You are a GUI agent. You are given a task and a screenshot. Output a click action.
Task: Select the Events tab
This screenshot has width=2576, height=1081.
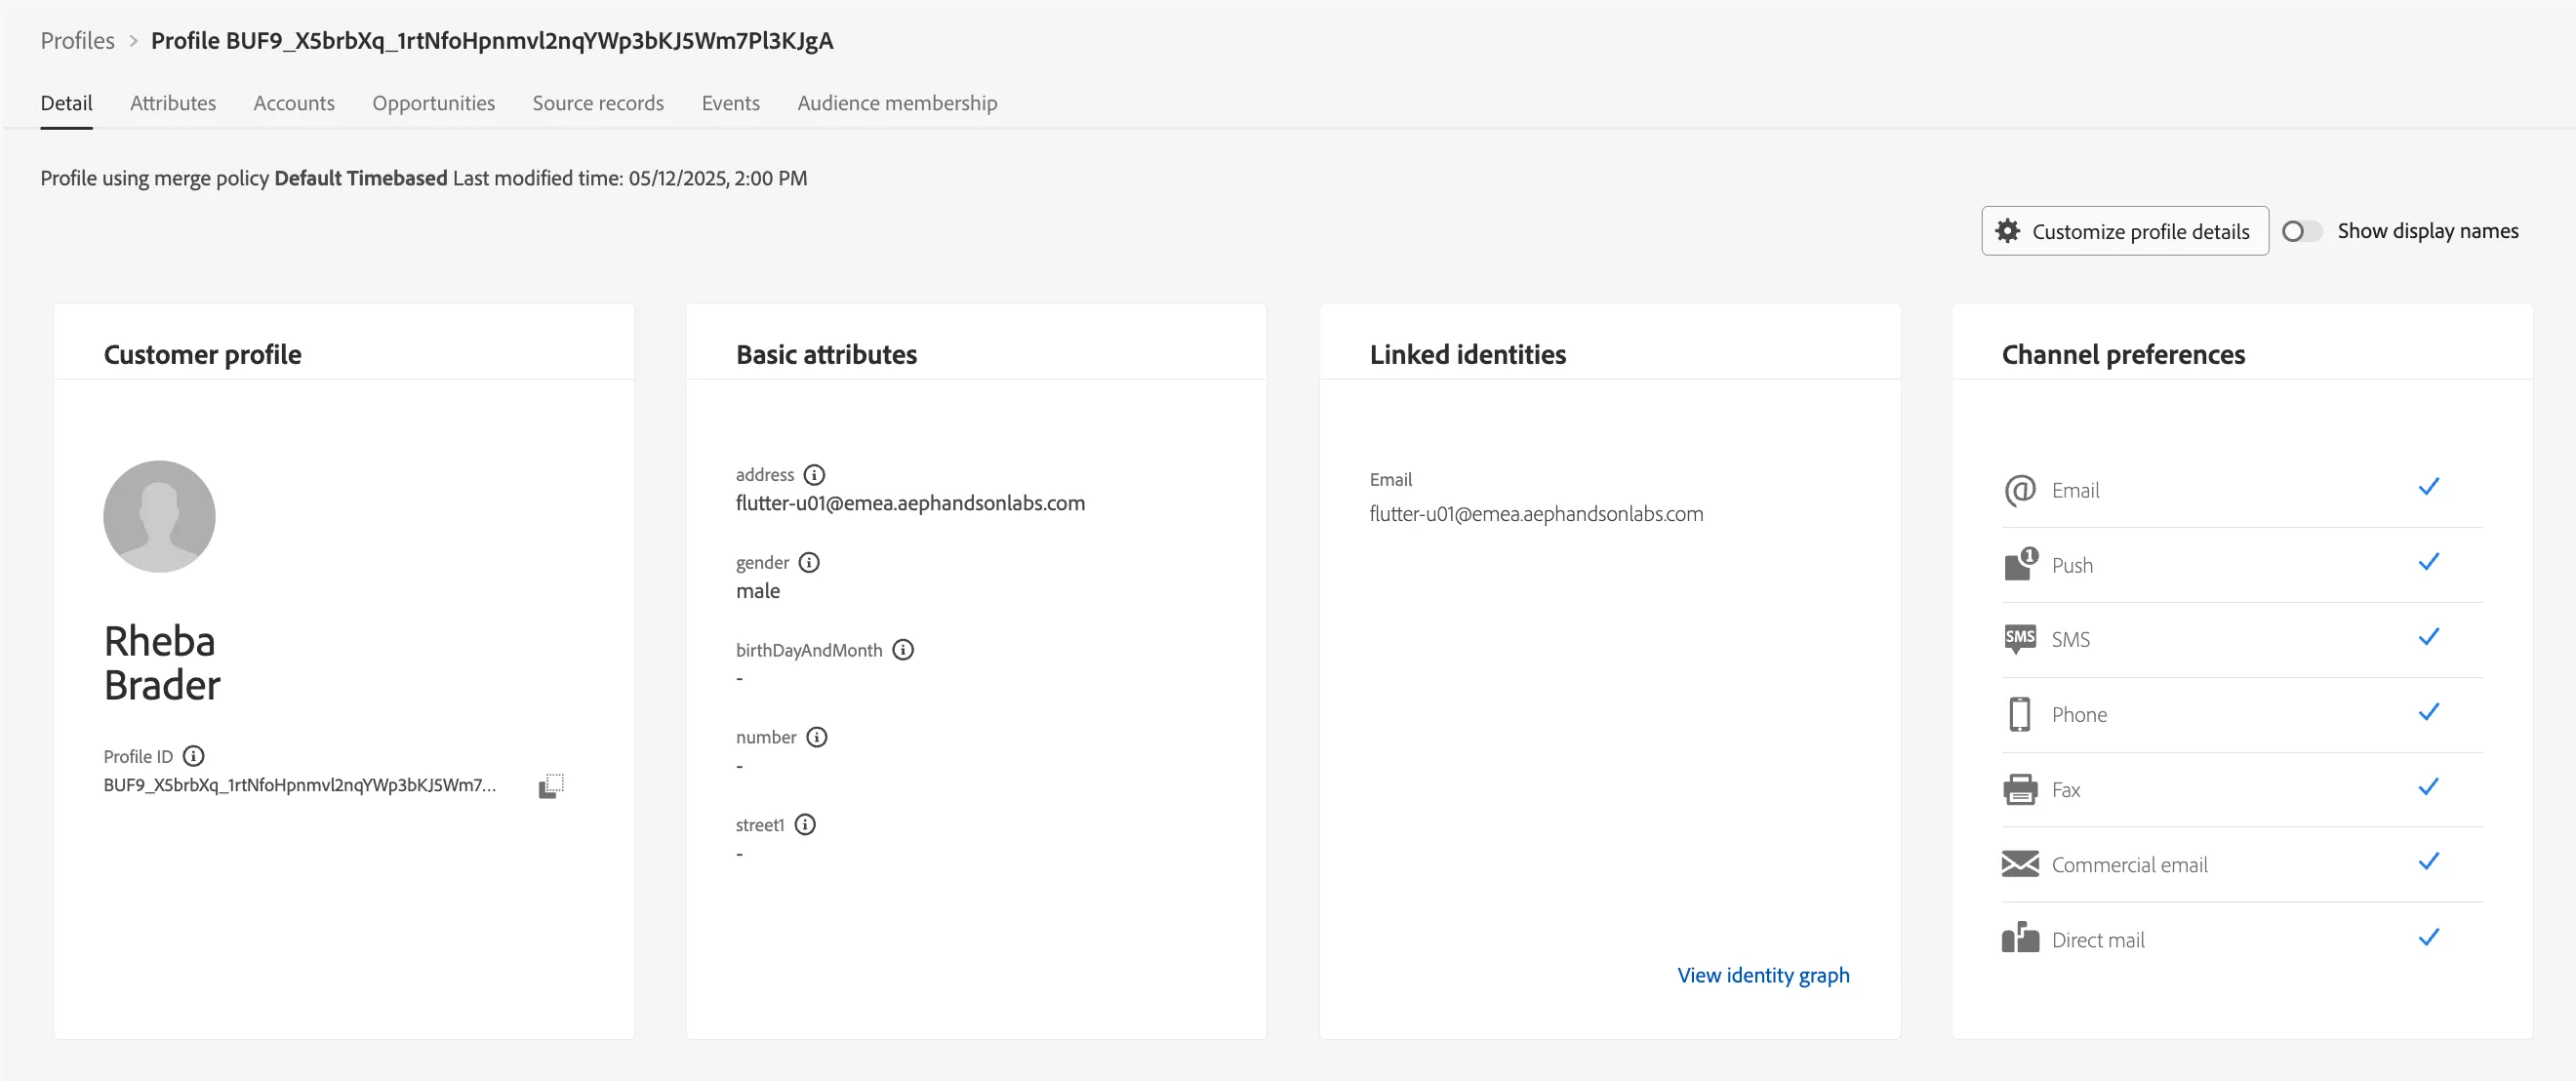[731, 103]
